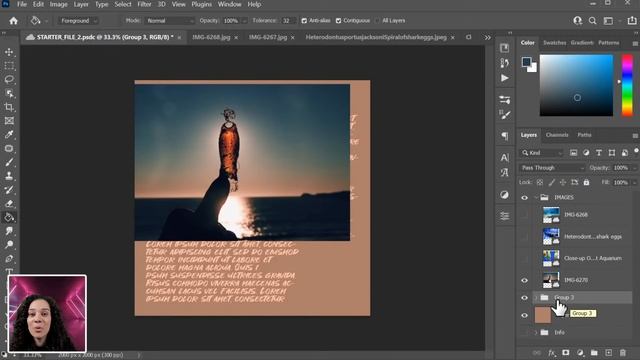
Task: Open the Gradients tab
Action: pyautogui.click(x=582, y=43)
